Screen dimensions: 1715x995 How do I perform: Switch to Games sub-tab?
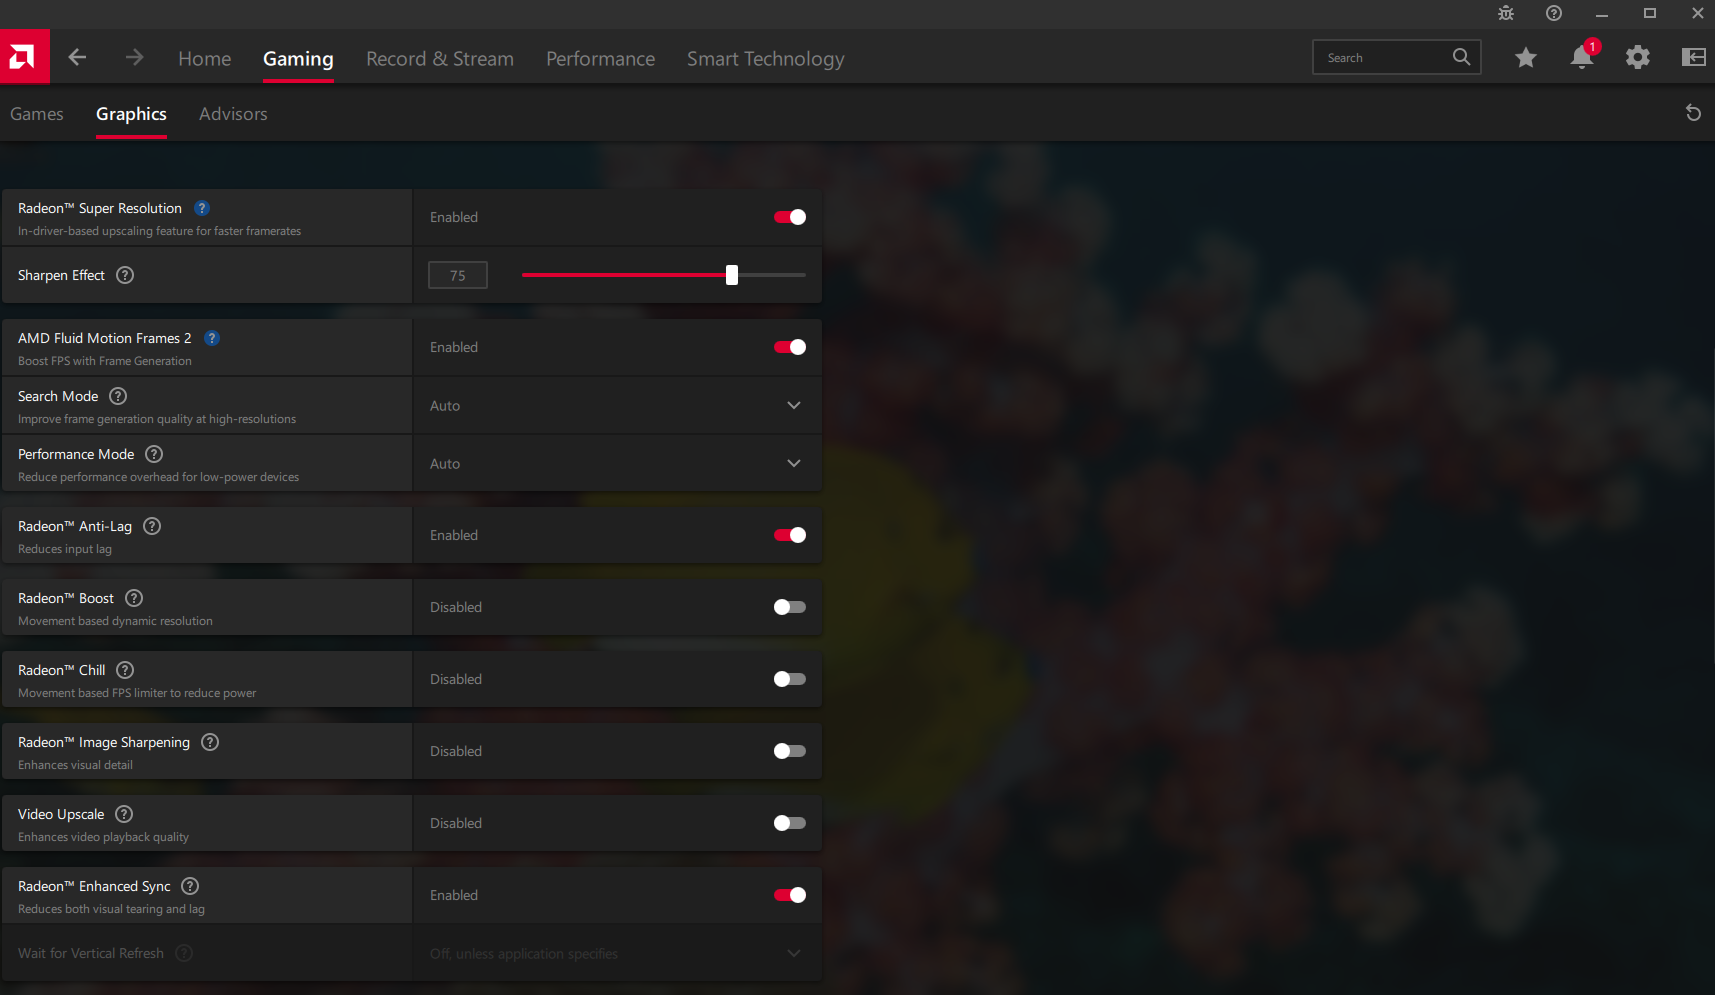(x=37, y=114)
